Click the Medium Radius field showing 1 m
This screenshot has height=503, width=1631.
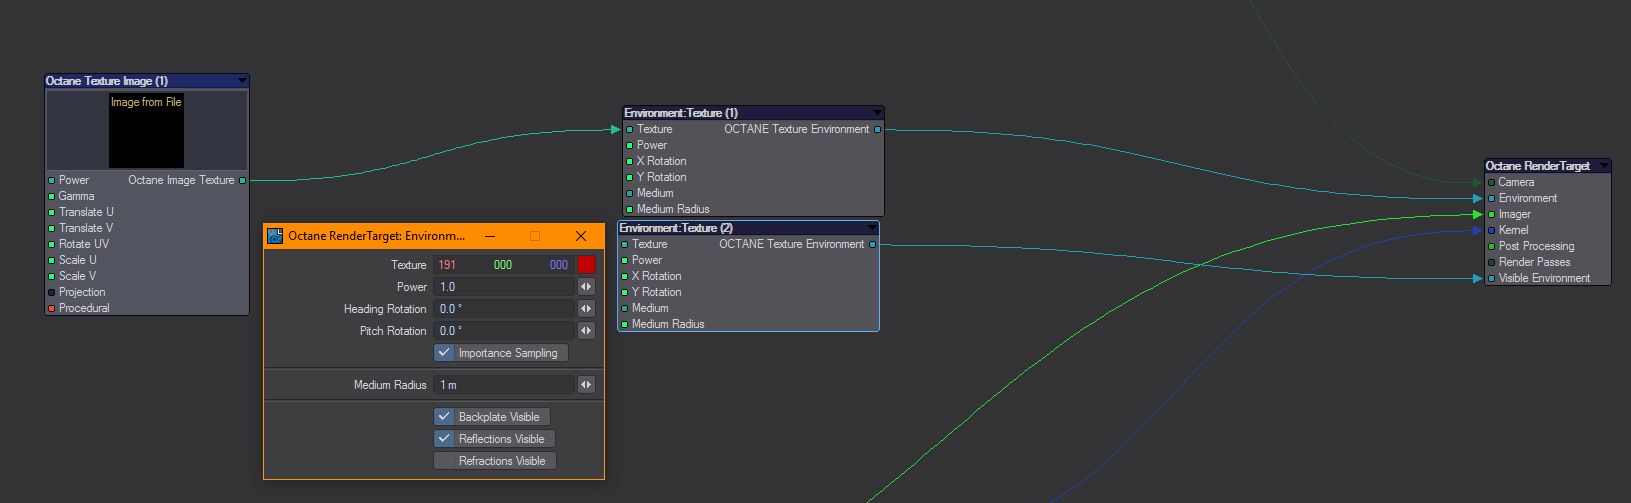[x=504, y=385]
